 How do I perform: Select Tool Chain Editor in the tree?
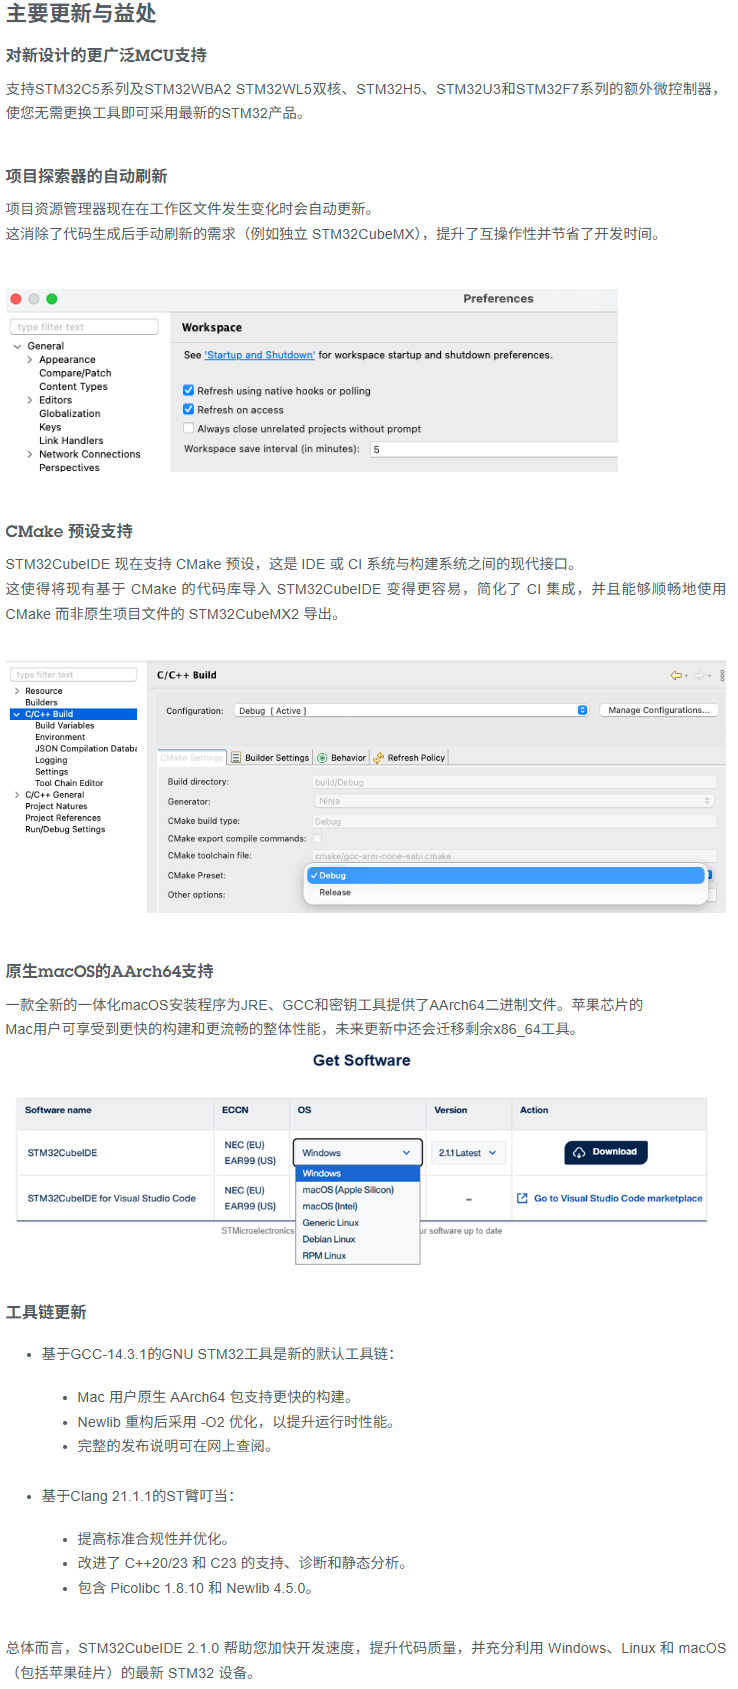click(69, 783)
